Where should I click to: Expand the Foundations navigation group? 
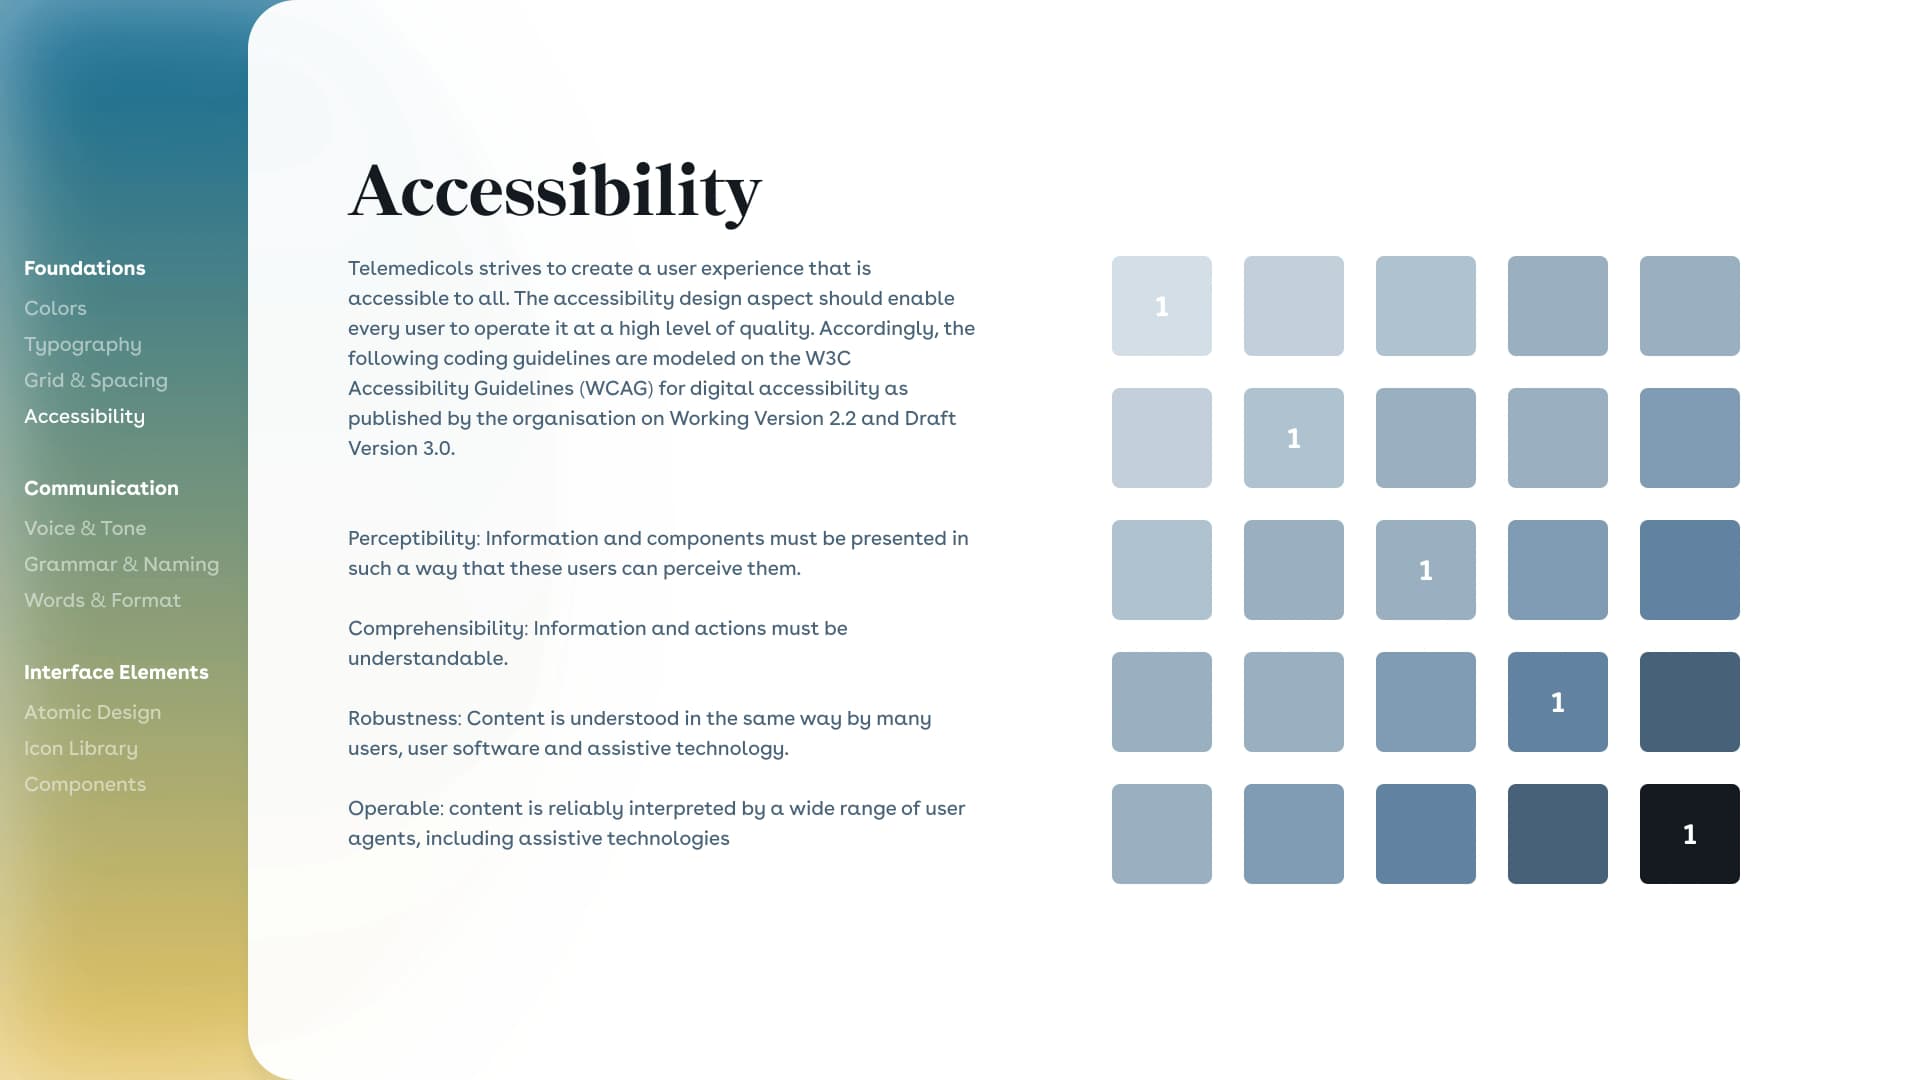coord(84,268)
